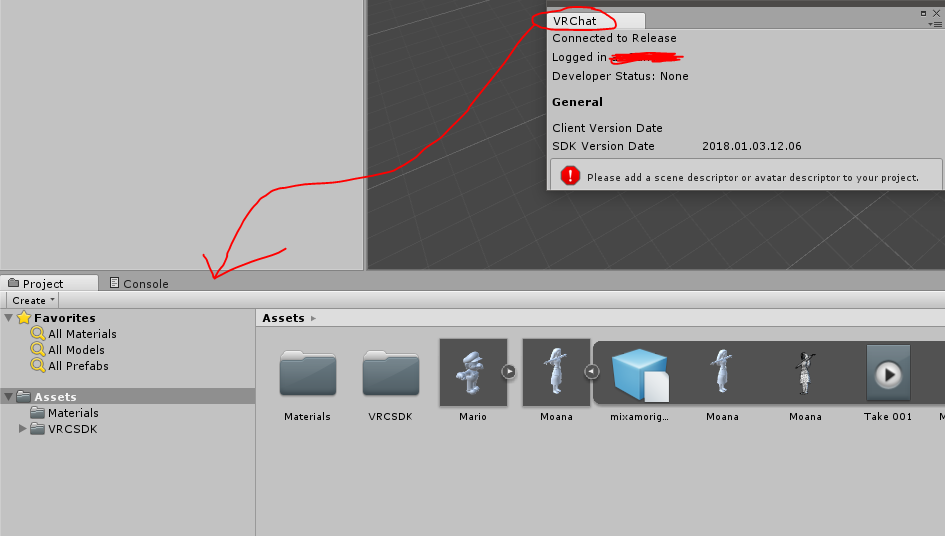Screen dimensions: 945x536
Task: Expand the Mario model sub-assets
Action: point(509,371)
